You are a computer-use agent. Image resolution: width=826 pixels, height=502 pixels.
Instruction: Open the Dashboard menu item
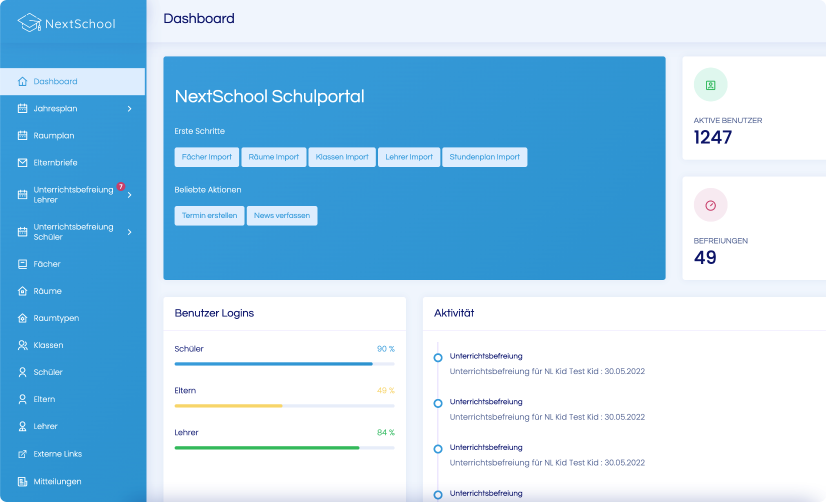pyautogui.click(x=55, y=81)
